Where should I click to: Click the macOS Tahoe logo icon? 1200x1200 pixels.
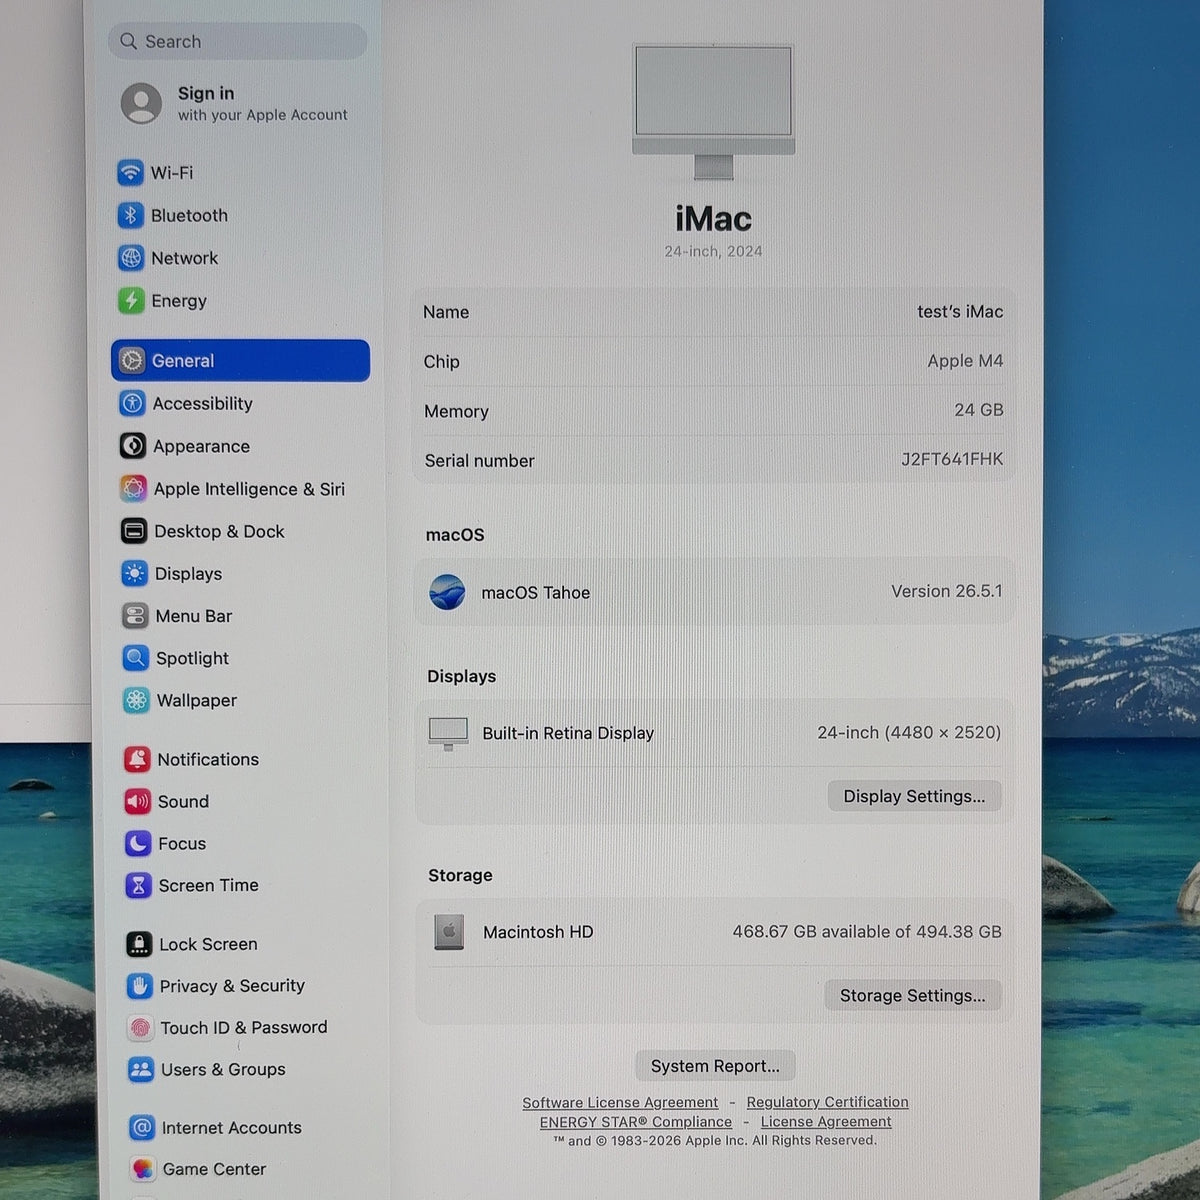point(447,592)
